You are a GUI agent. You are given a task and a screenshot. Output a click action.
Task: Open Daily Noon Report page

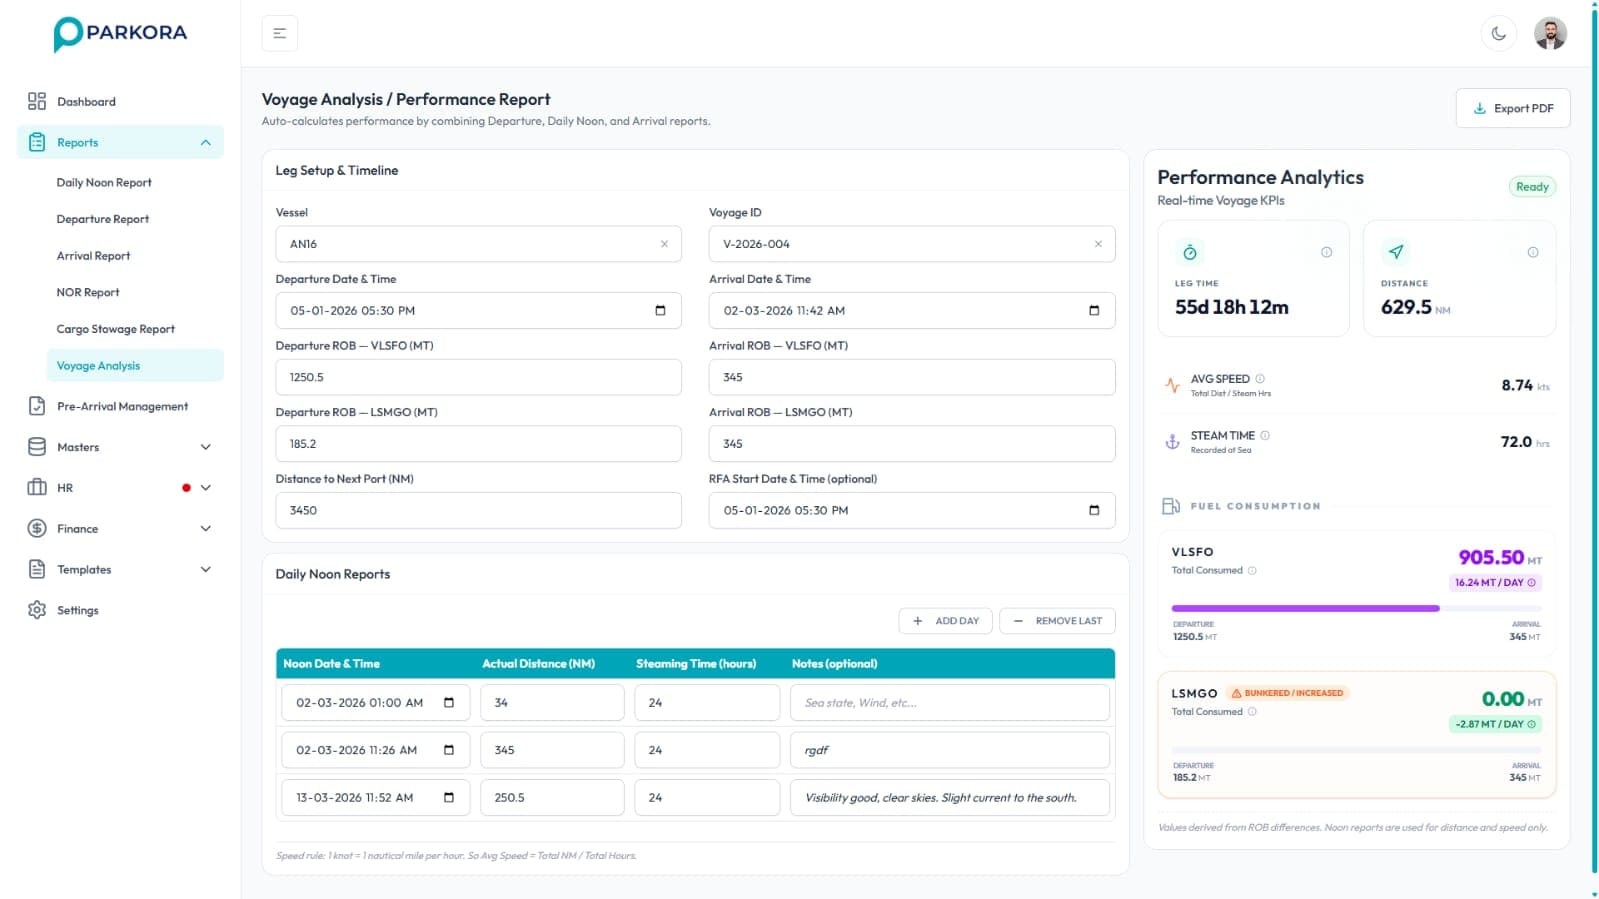pyautogui.click(x=104, y=183)
